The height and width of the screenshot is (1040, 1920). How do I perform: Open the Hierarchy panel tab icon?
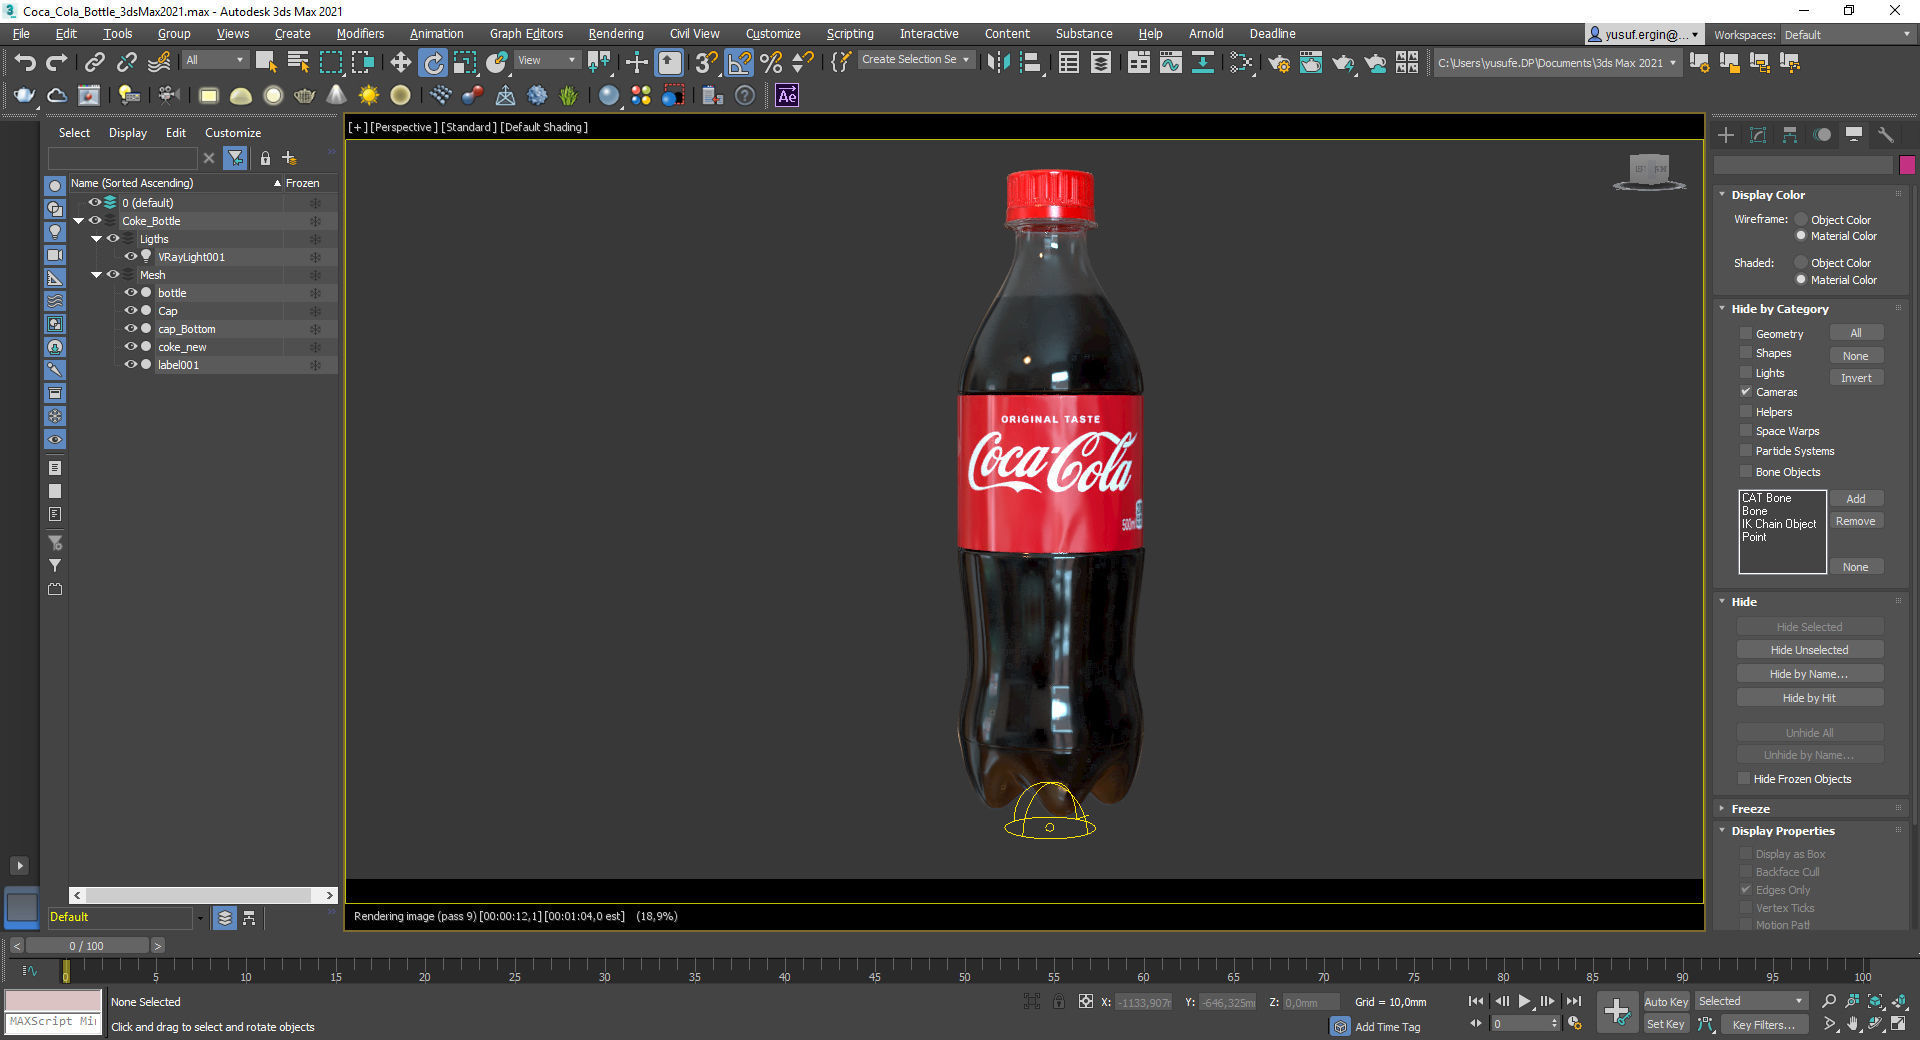[x=1790, y=134]
